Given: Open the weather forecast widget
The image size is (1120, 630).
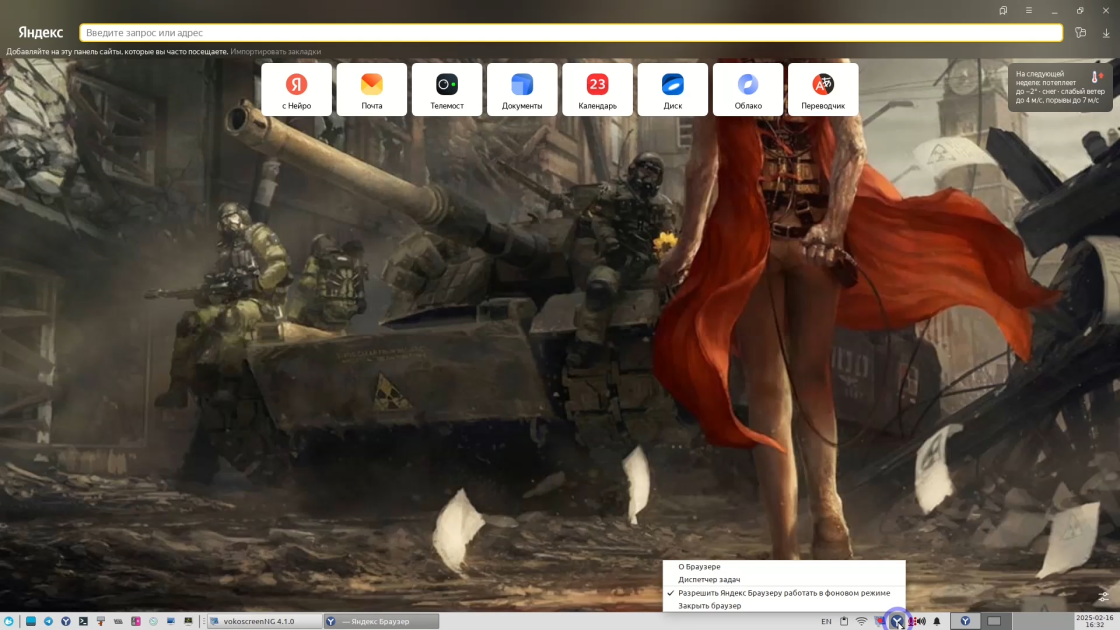Looking at the screenshot, I should [x=1060, y=88].
